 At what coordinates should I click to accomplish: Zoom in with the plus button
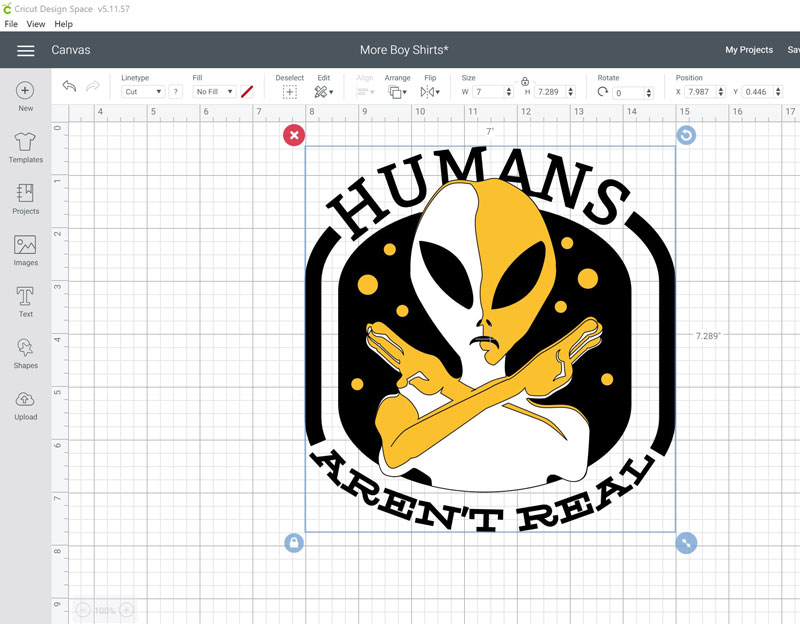tap(127, 610)
